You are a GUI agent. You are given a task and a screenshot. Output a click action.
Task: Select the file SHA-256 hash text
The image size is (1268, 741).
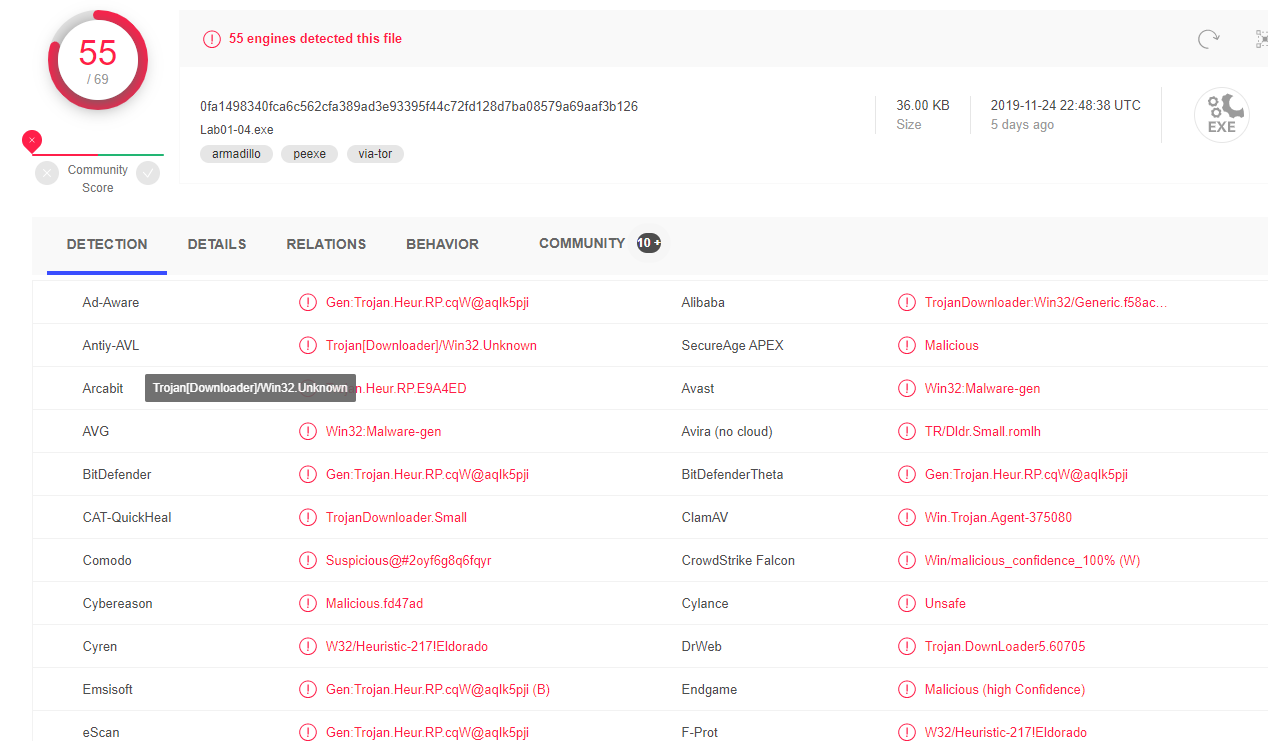[x=419, y=106]
